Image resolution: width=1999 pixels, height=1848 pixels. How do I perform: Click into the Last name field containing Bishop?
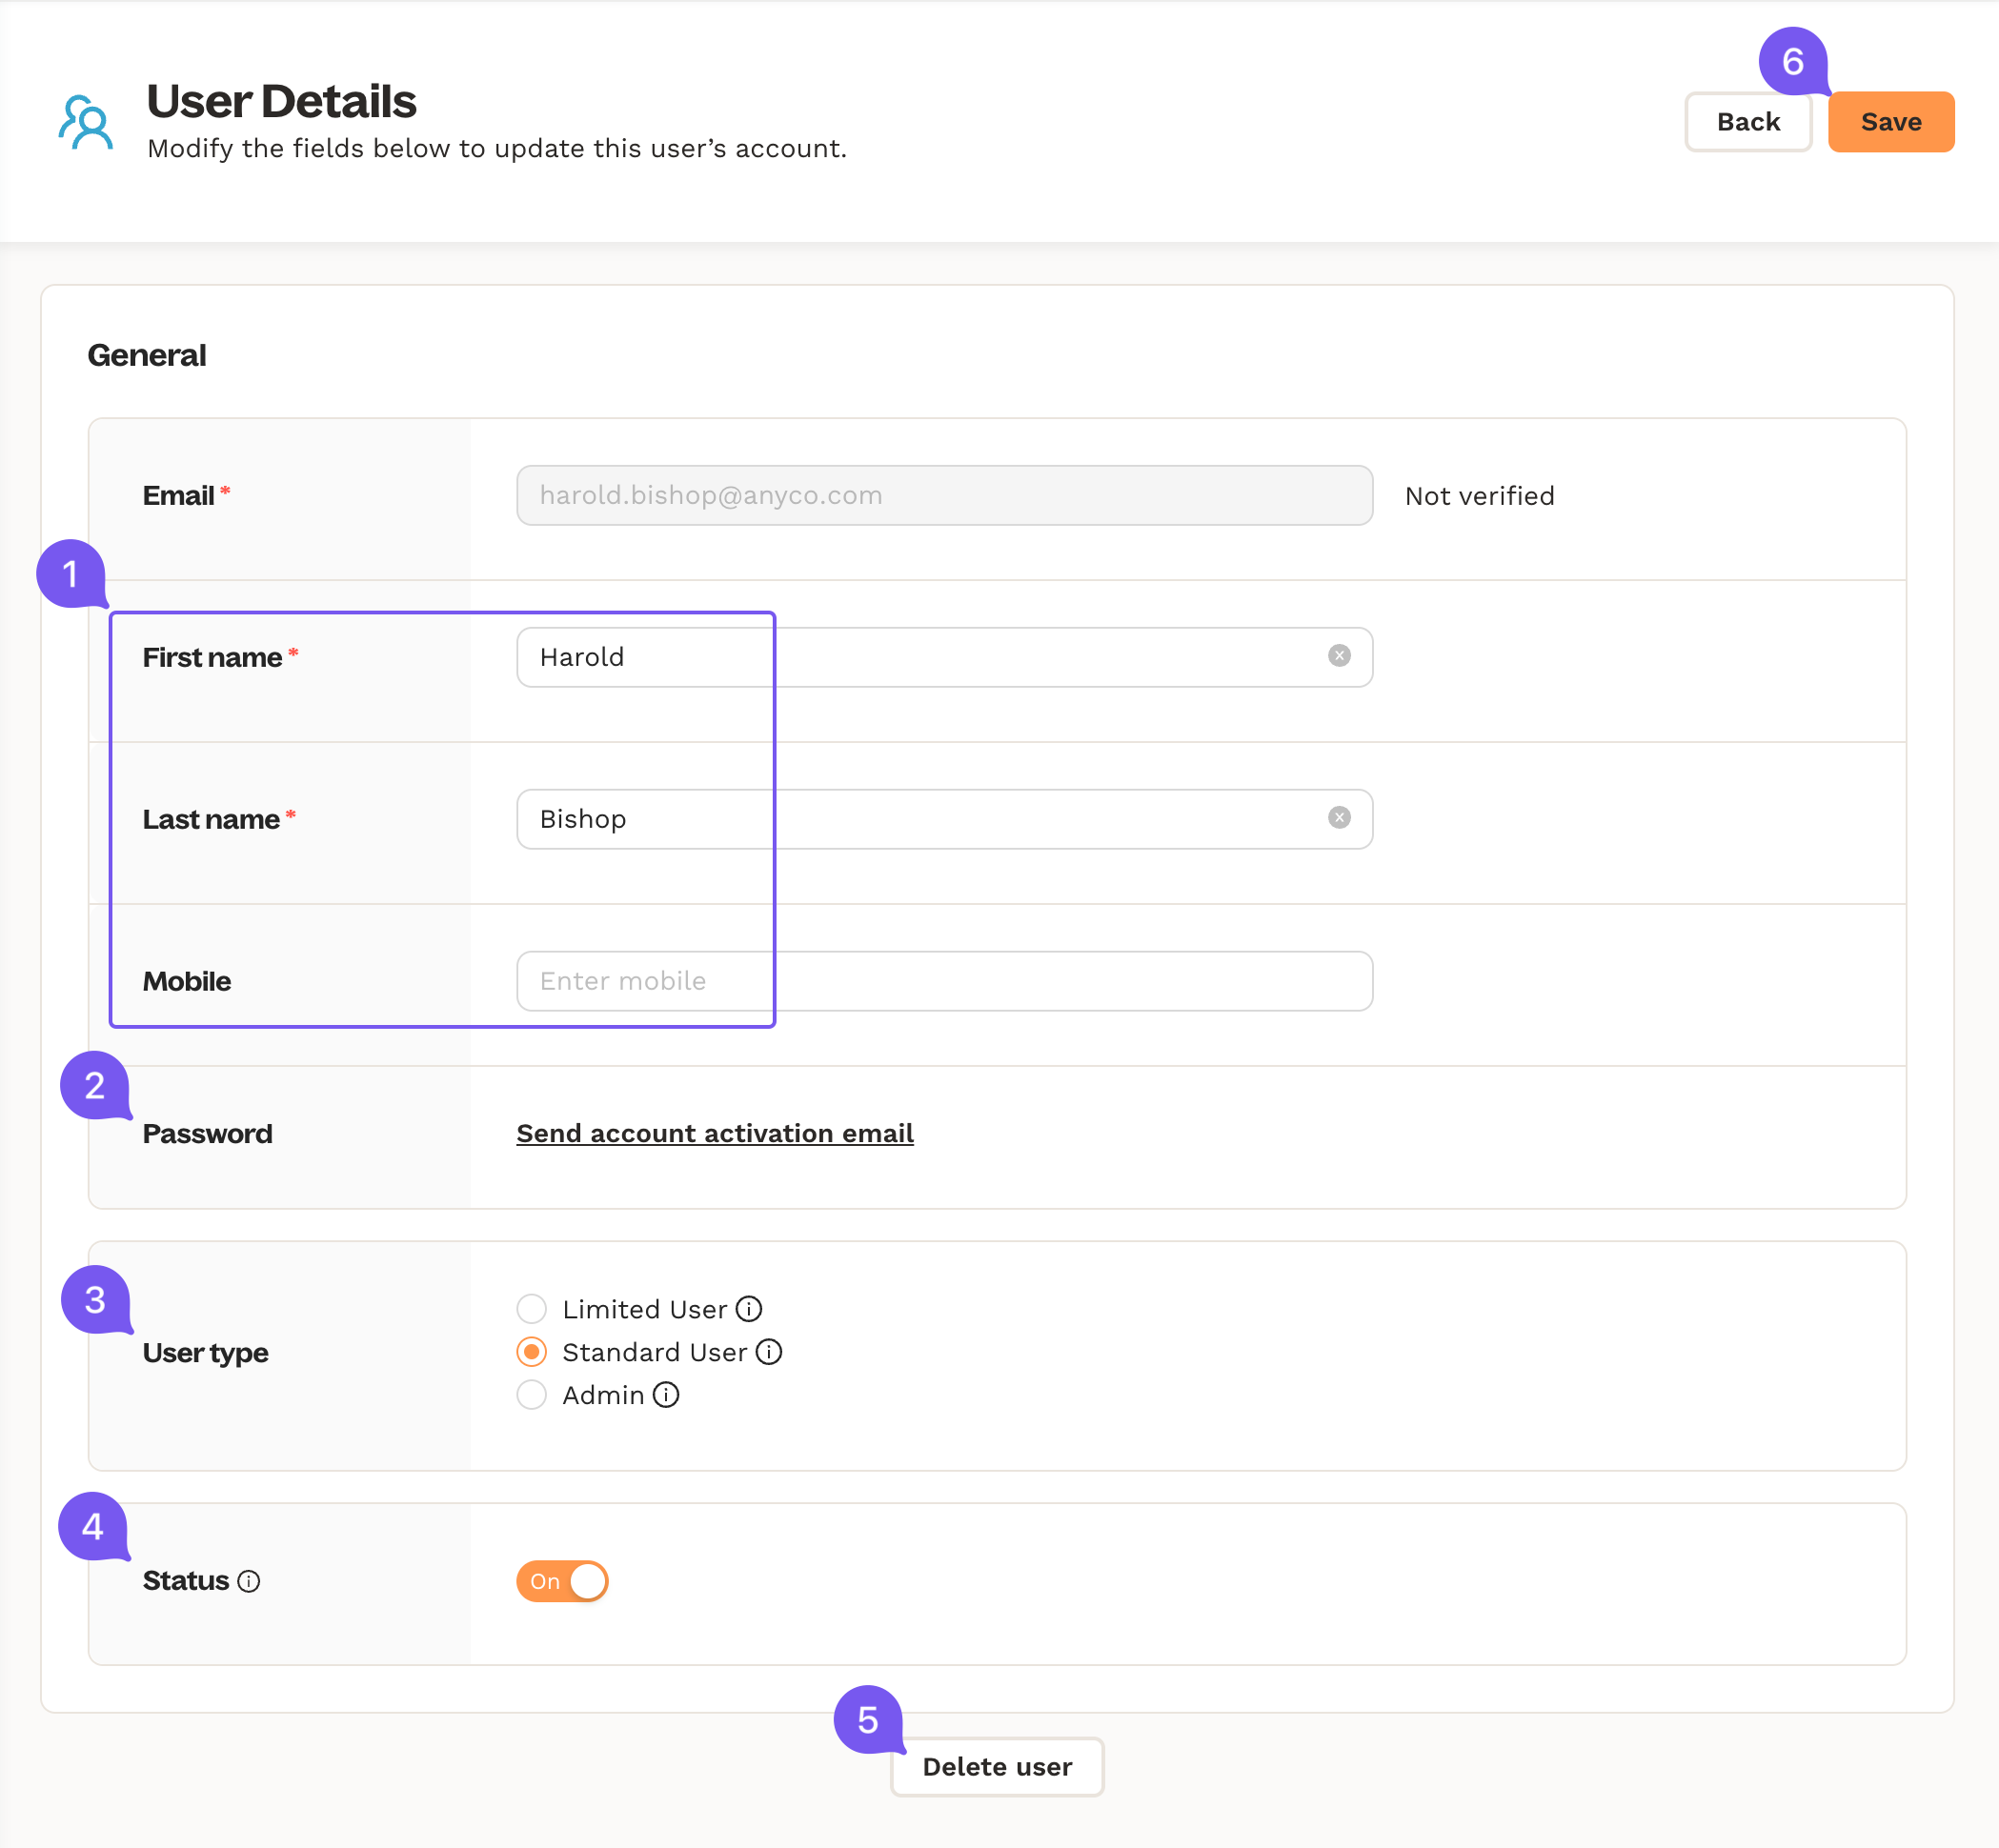click(x=920, y=819)
